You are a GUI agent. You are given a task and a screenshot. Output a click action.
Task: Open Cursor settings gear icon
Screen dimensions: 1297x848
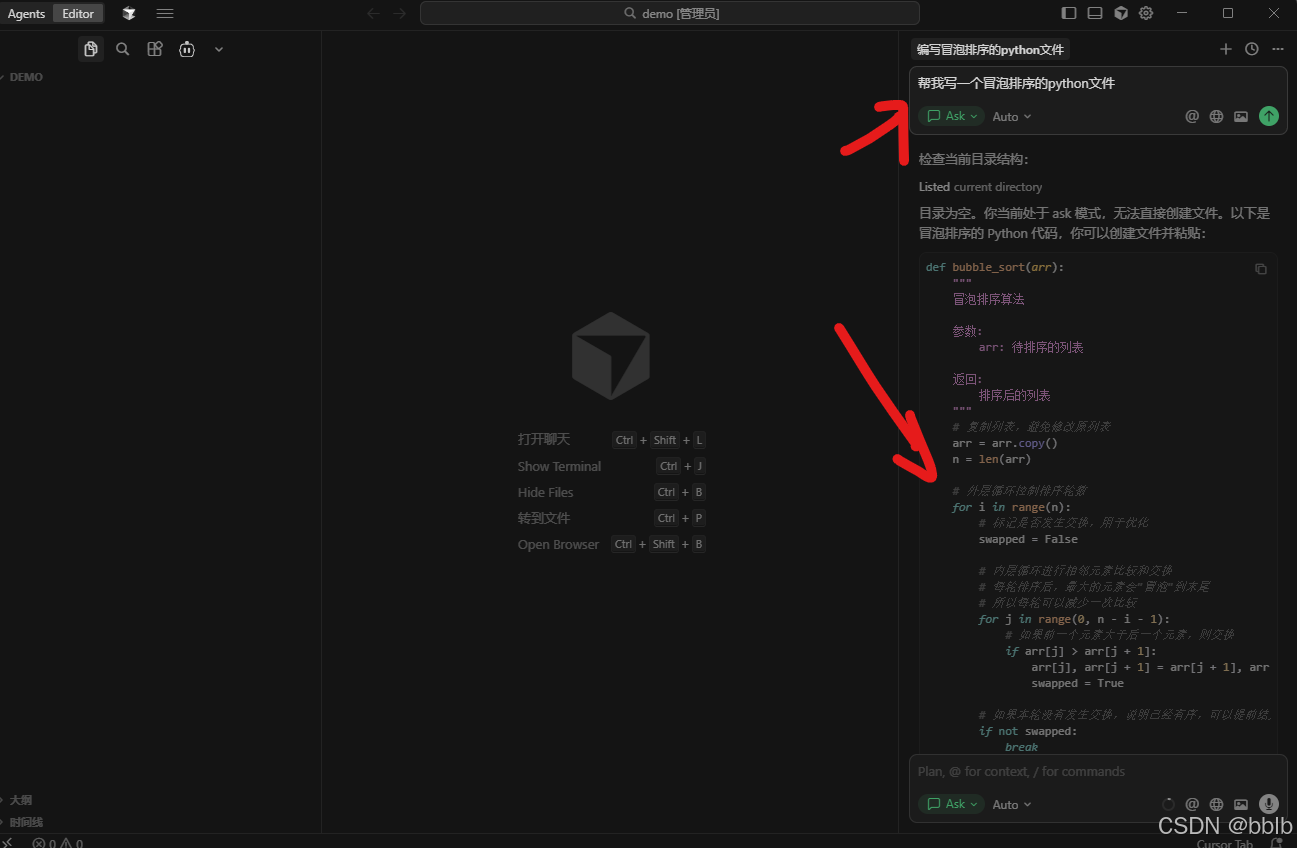point(1146,14)
